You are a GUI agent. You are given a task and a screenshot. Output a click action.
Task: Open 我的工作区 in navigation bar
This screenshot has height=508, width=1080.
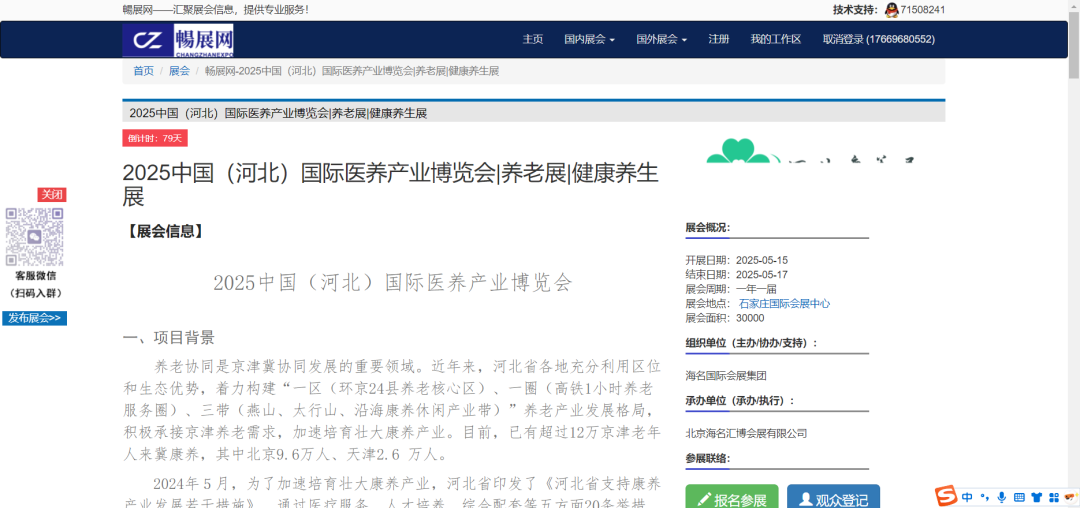775,40
